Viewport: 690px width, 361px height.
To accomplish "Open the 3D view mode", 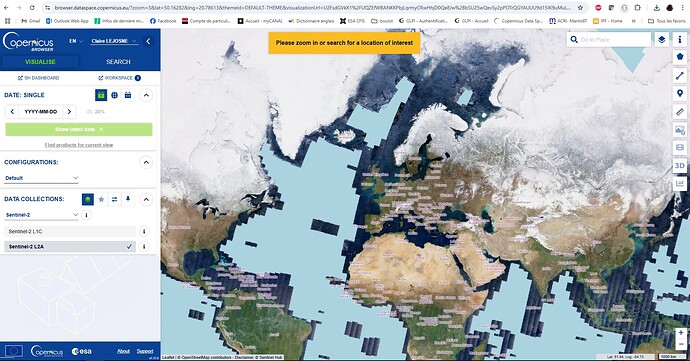I will tap(680, 166).
